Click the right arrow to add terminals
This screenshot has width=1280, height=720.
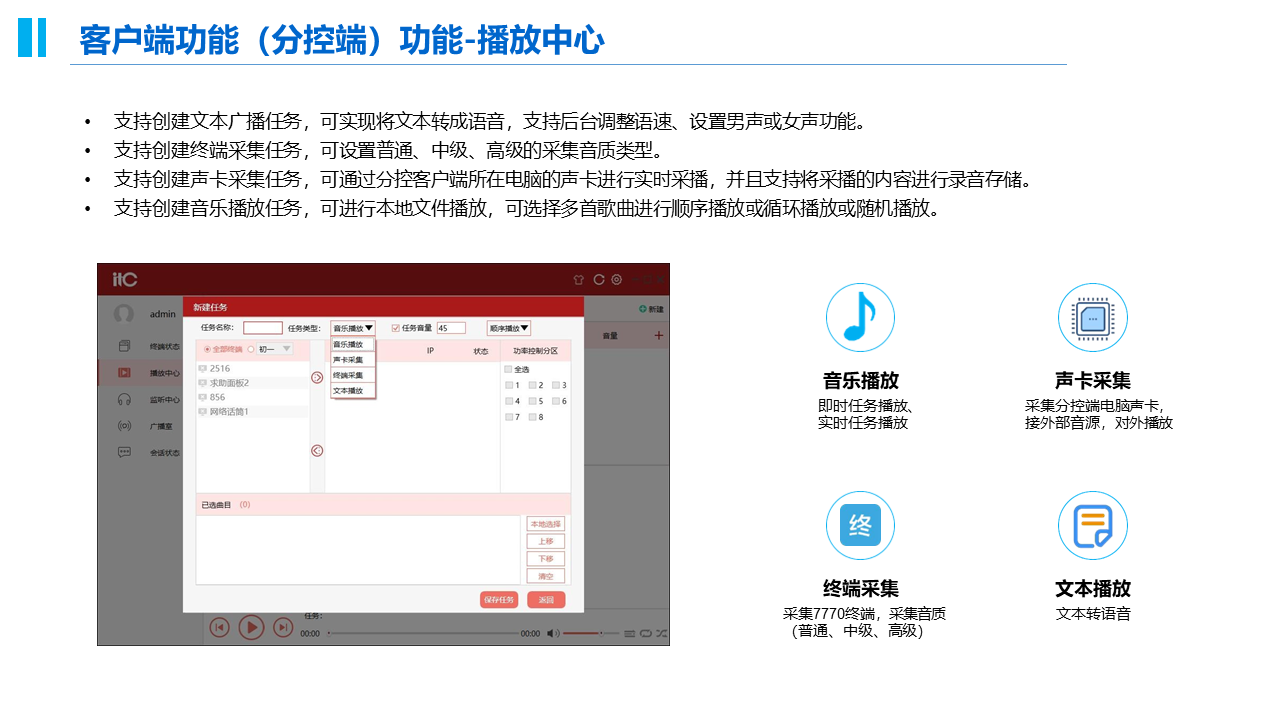pos(317,377)
